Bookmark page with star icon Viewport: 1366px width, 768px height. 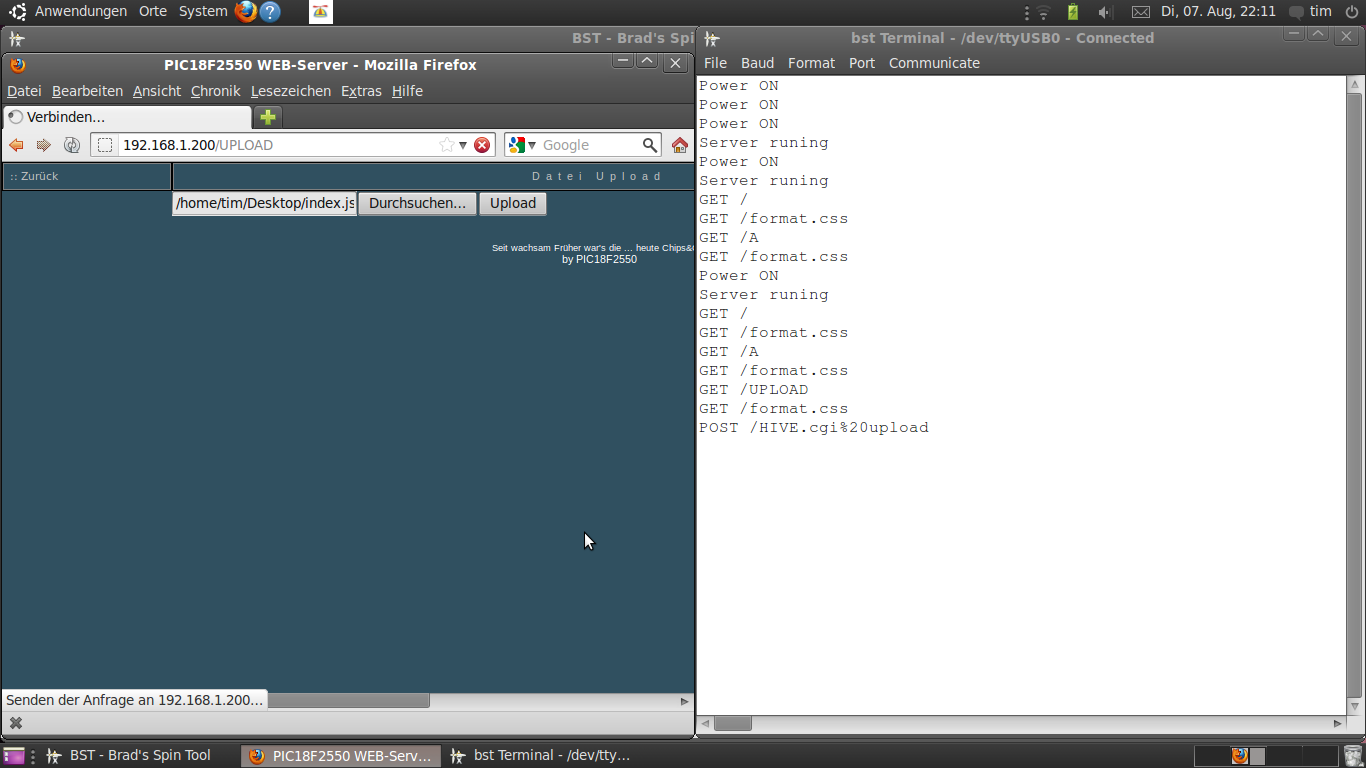click(446, 145)
